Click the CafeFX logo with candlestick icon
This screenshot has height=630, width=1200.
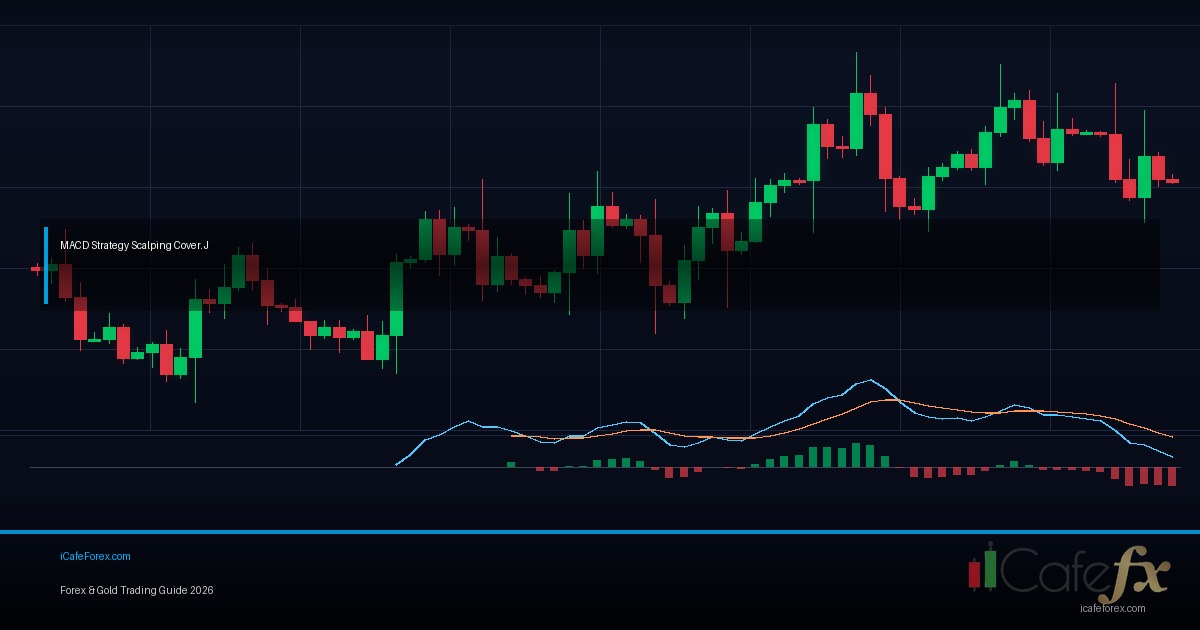tap(1068, 571)
